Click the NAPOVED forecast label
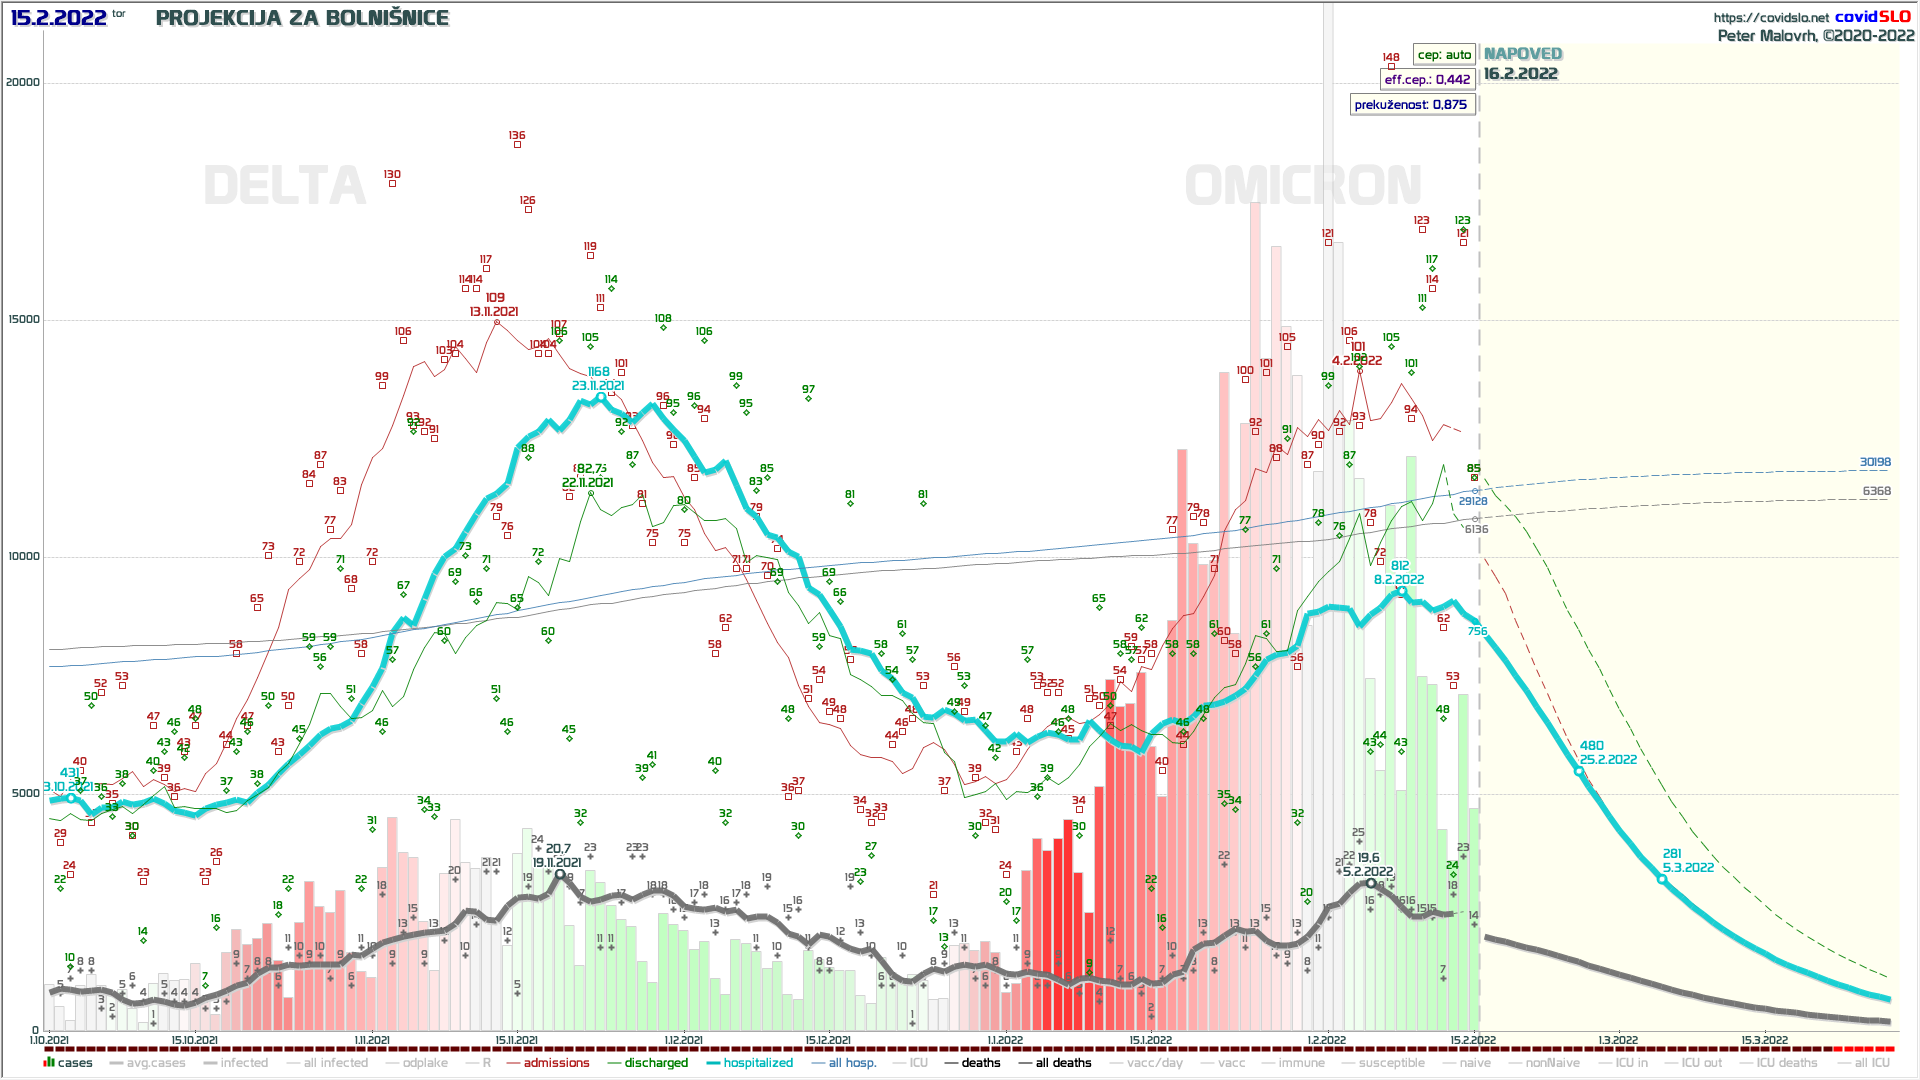Screen dimensions: 1920x1080 [x=1522, y=54]
